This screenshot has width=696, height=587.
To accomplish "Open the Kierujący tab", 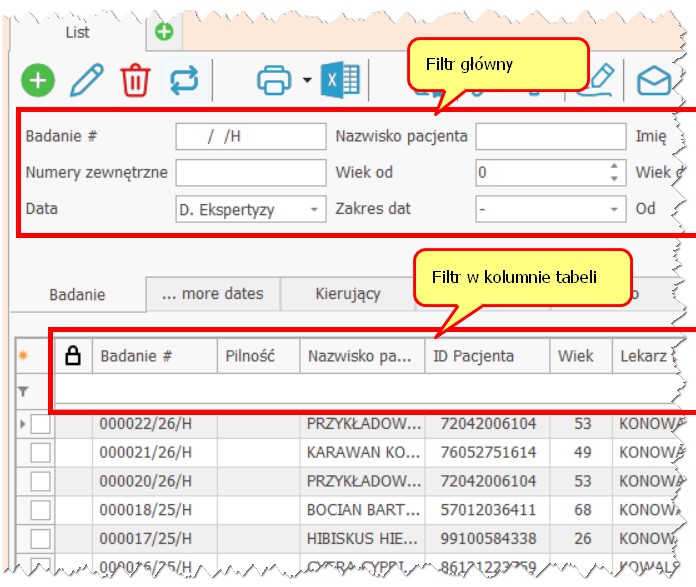I will (x=347, y=294).
